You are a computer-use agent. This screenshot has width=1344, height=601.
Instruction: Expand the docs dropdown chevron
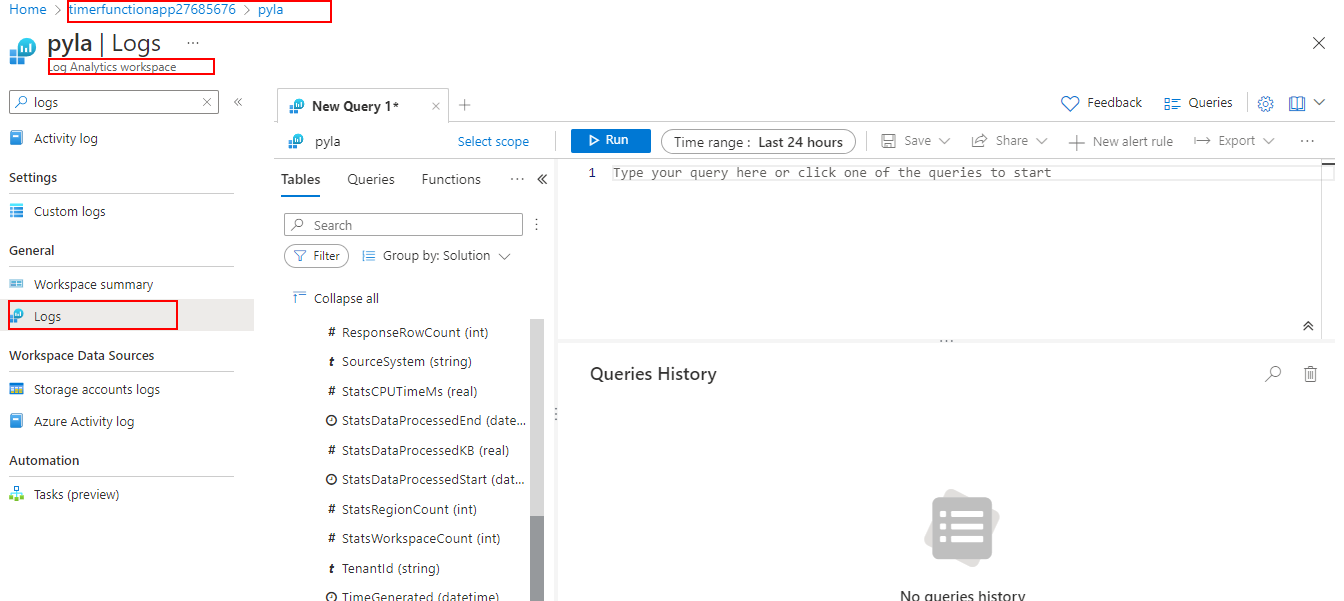tap(1319, 103)
